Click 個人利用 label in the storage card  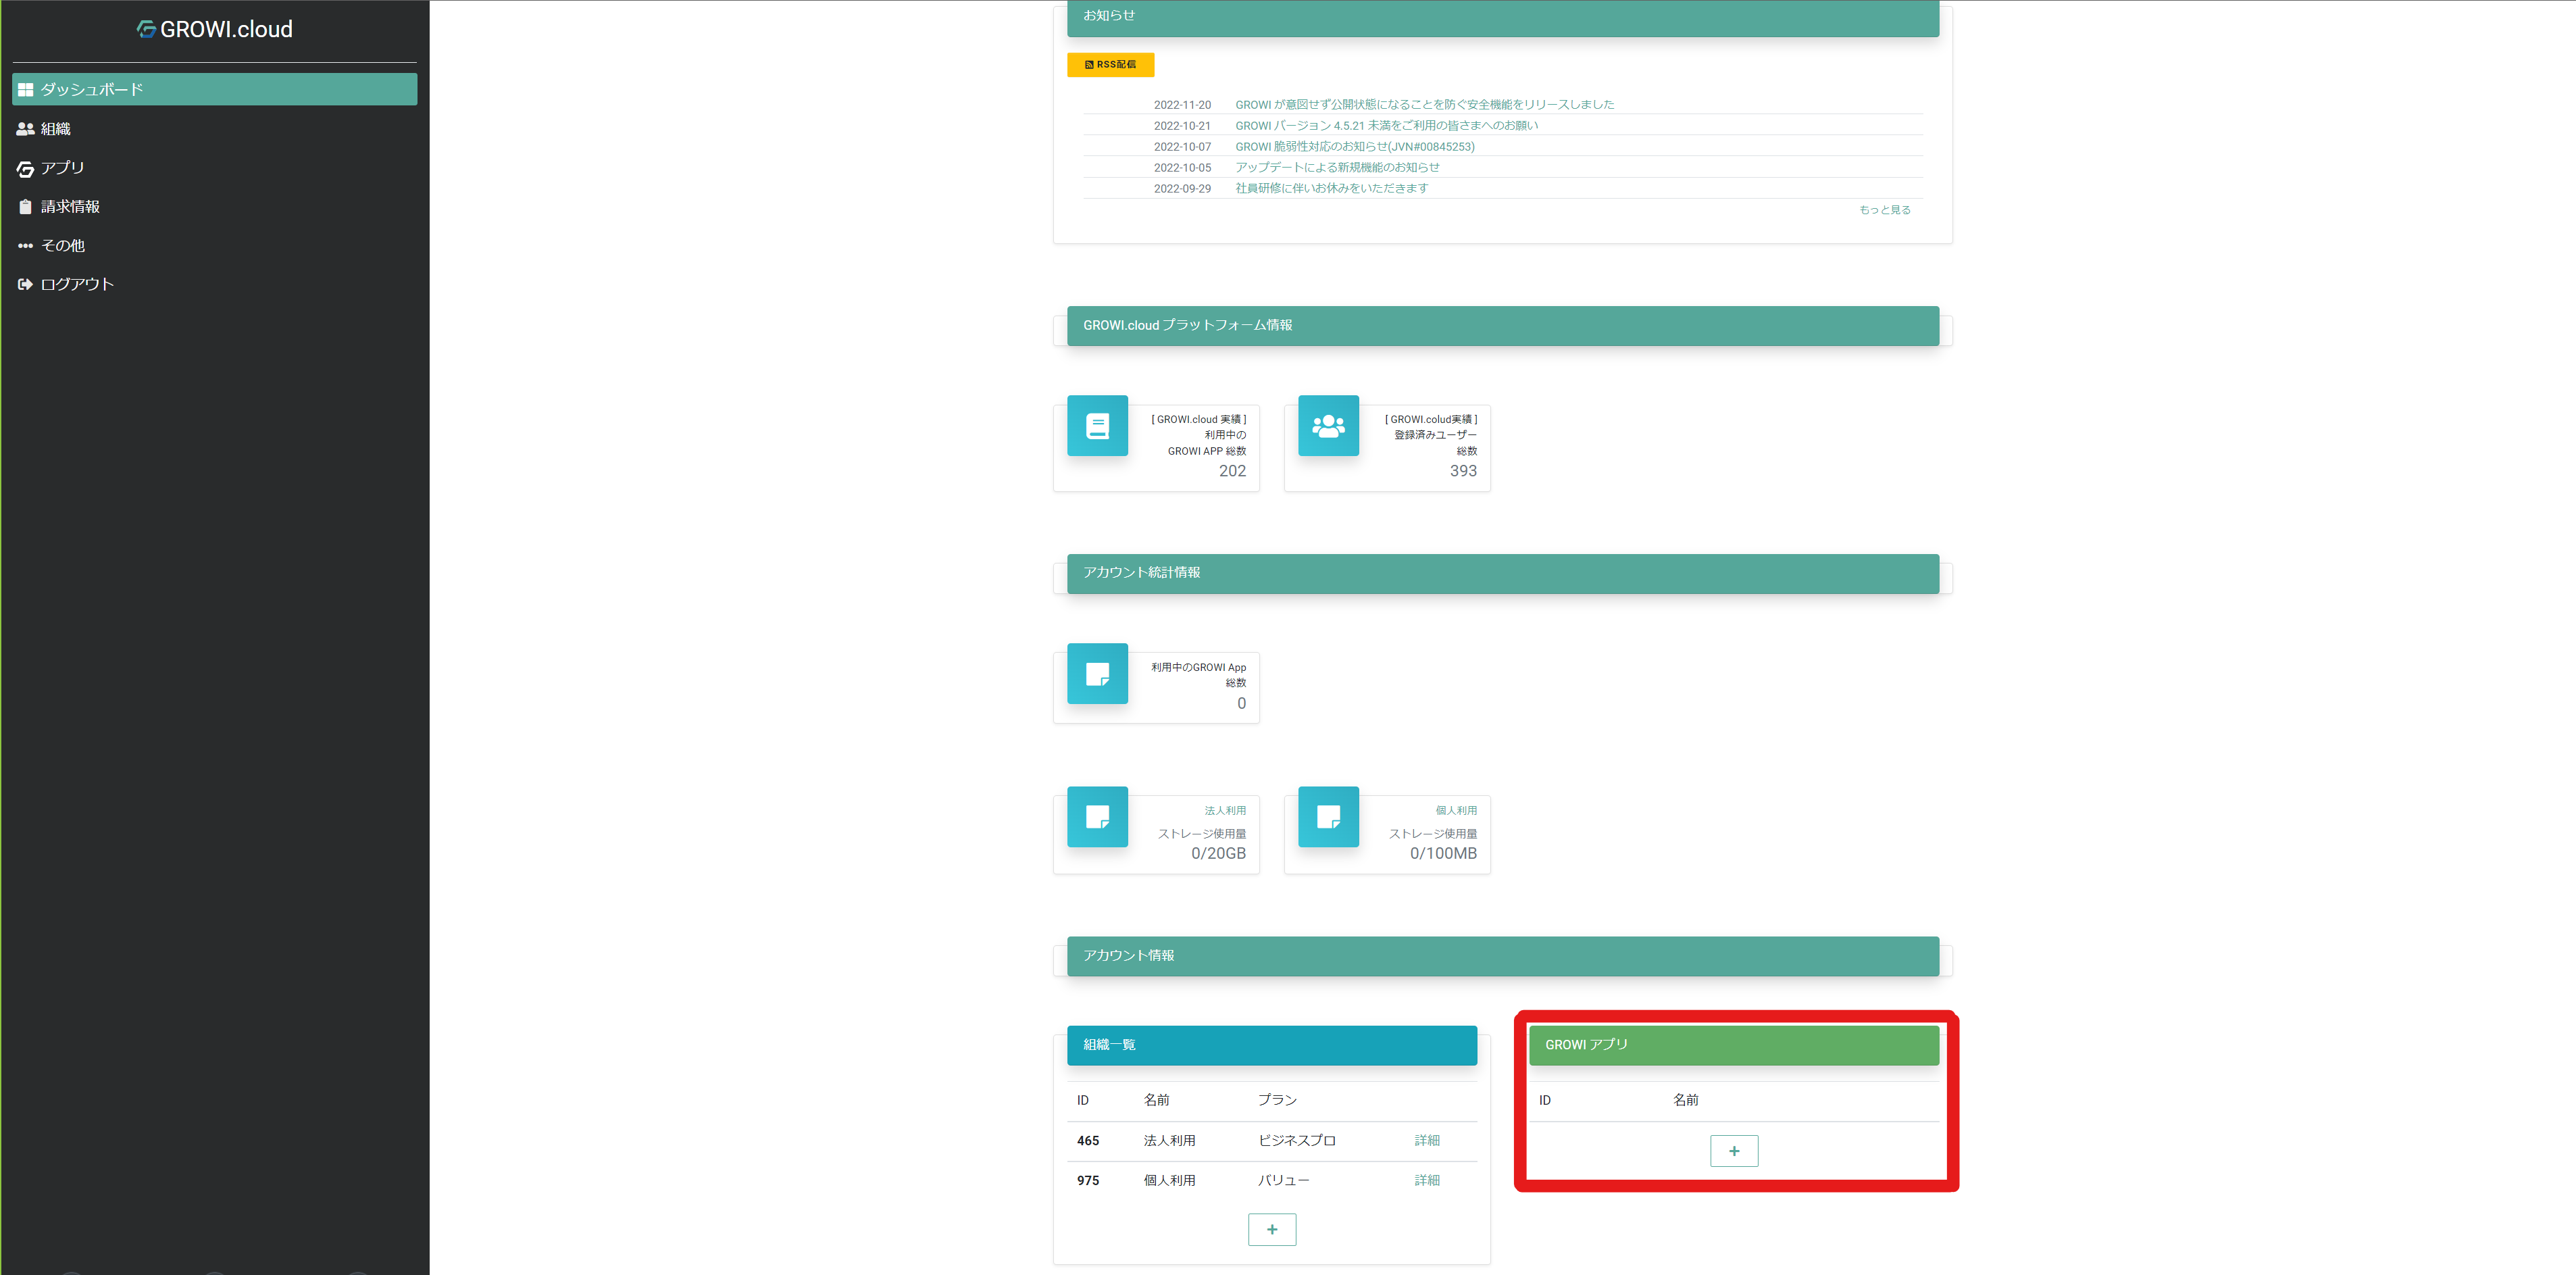(x=1456, y=811)
